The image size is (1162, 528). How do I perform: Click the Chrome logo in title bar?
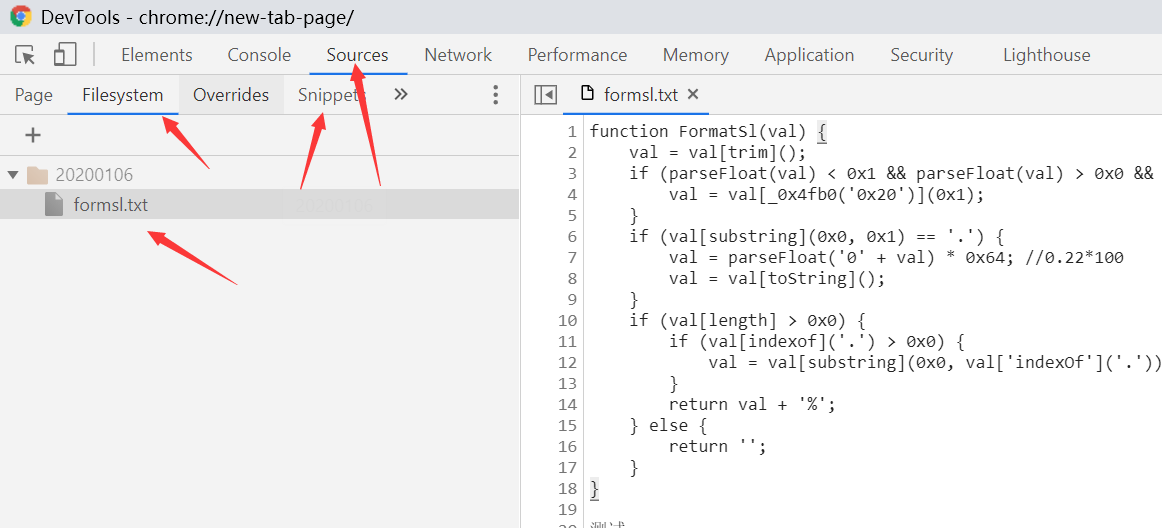[x=21, y=16]
